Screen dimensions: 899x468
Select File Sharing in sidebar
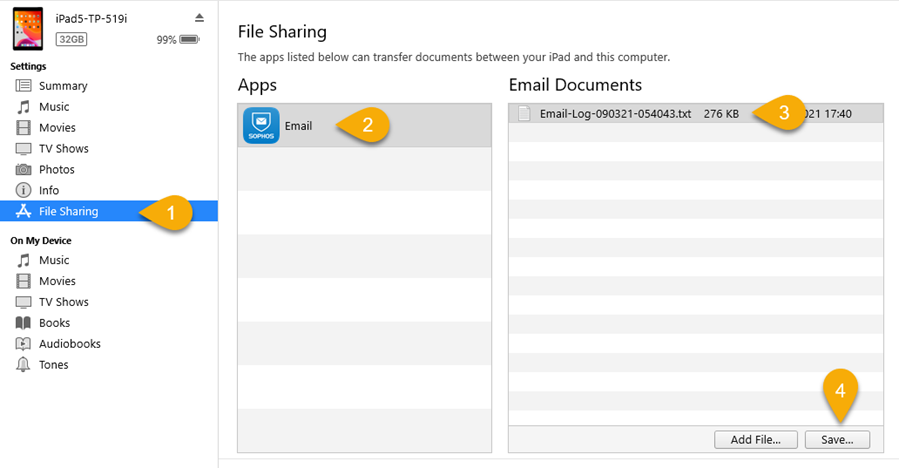[x=68, y=211]
